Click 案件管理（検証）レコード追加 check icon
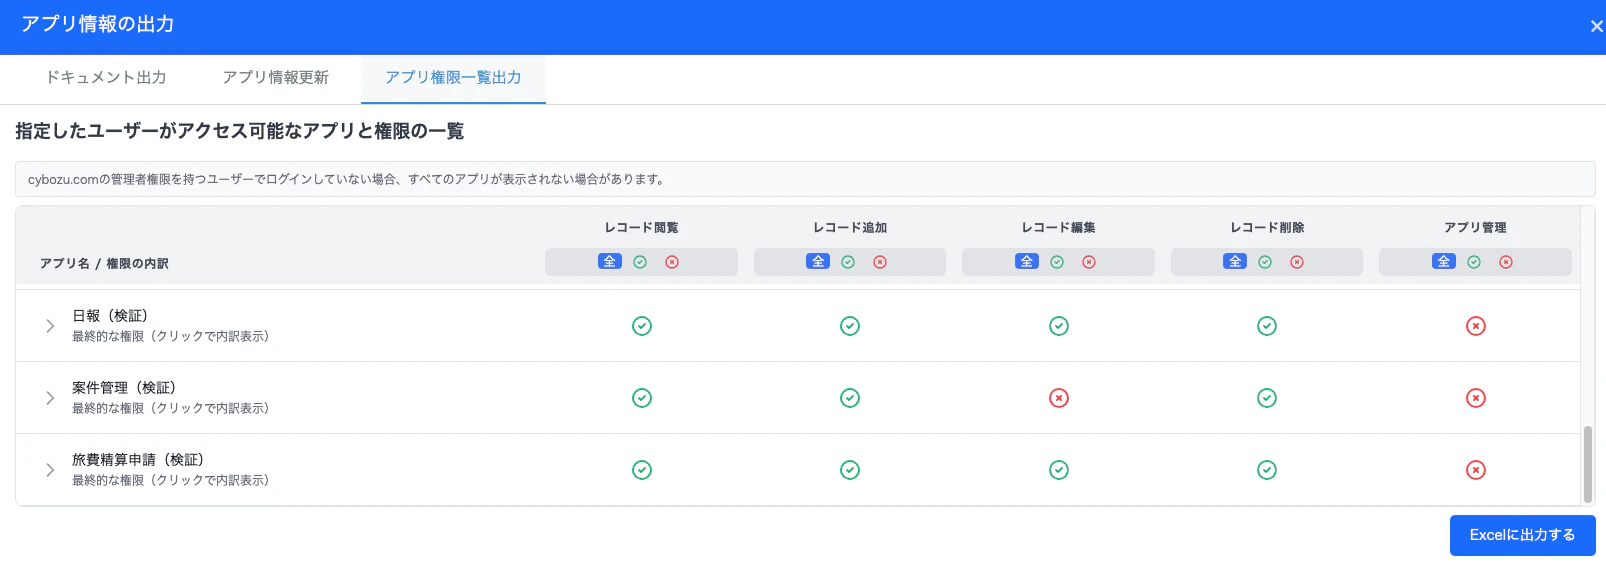The image size is (1606, 571). pos(850,398)
